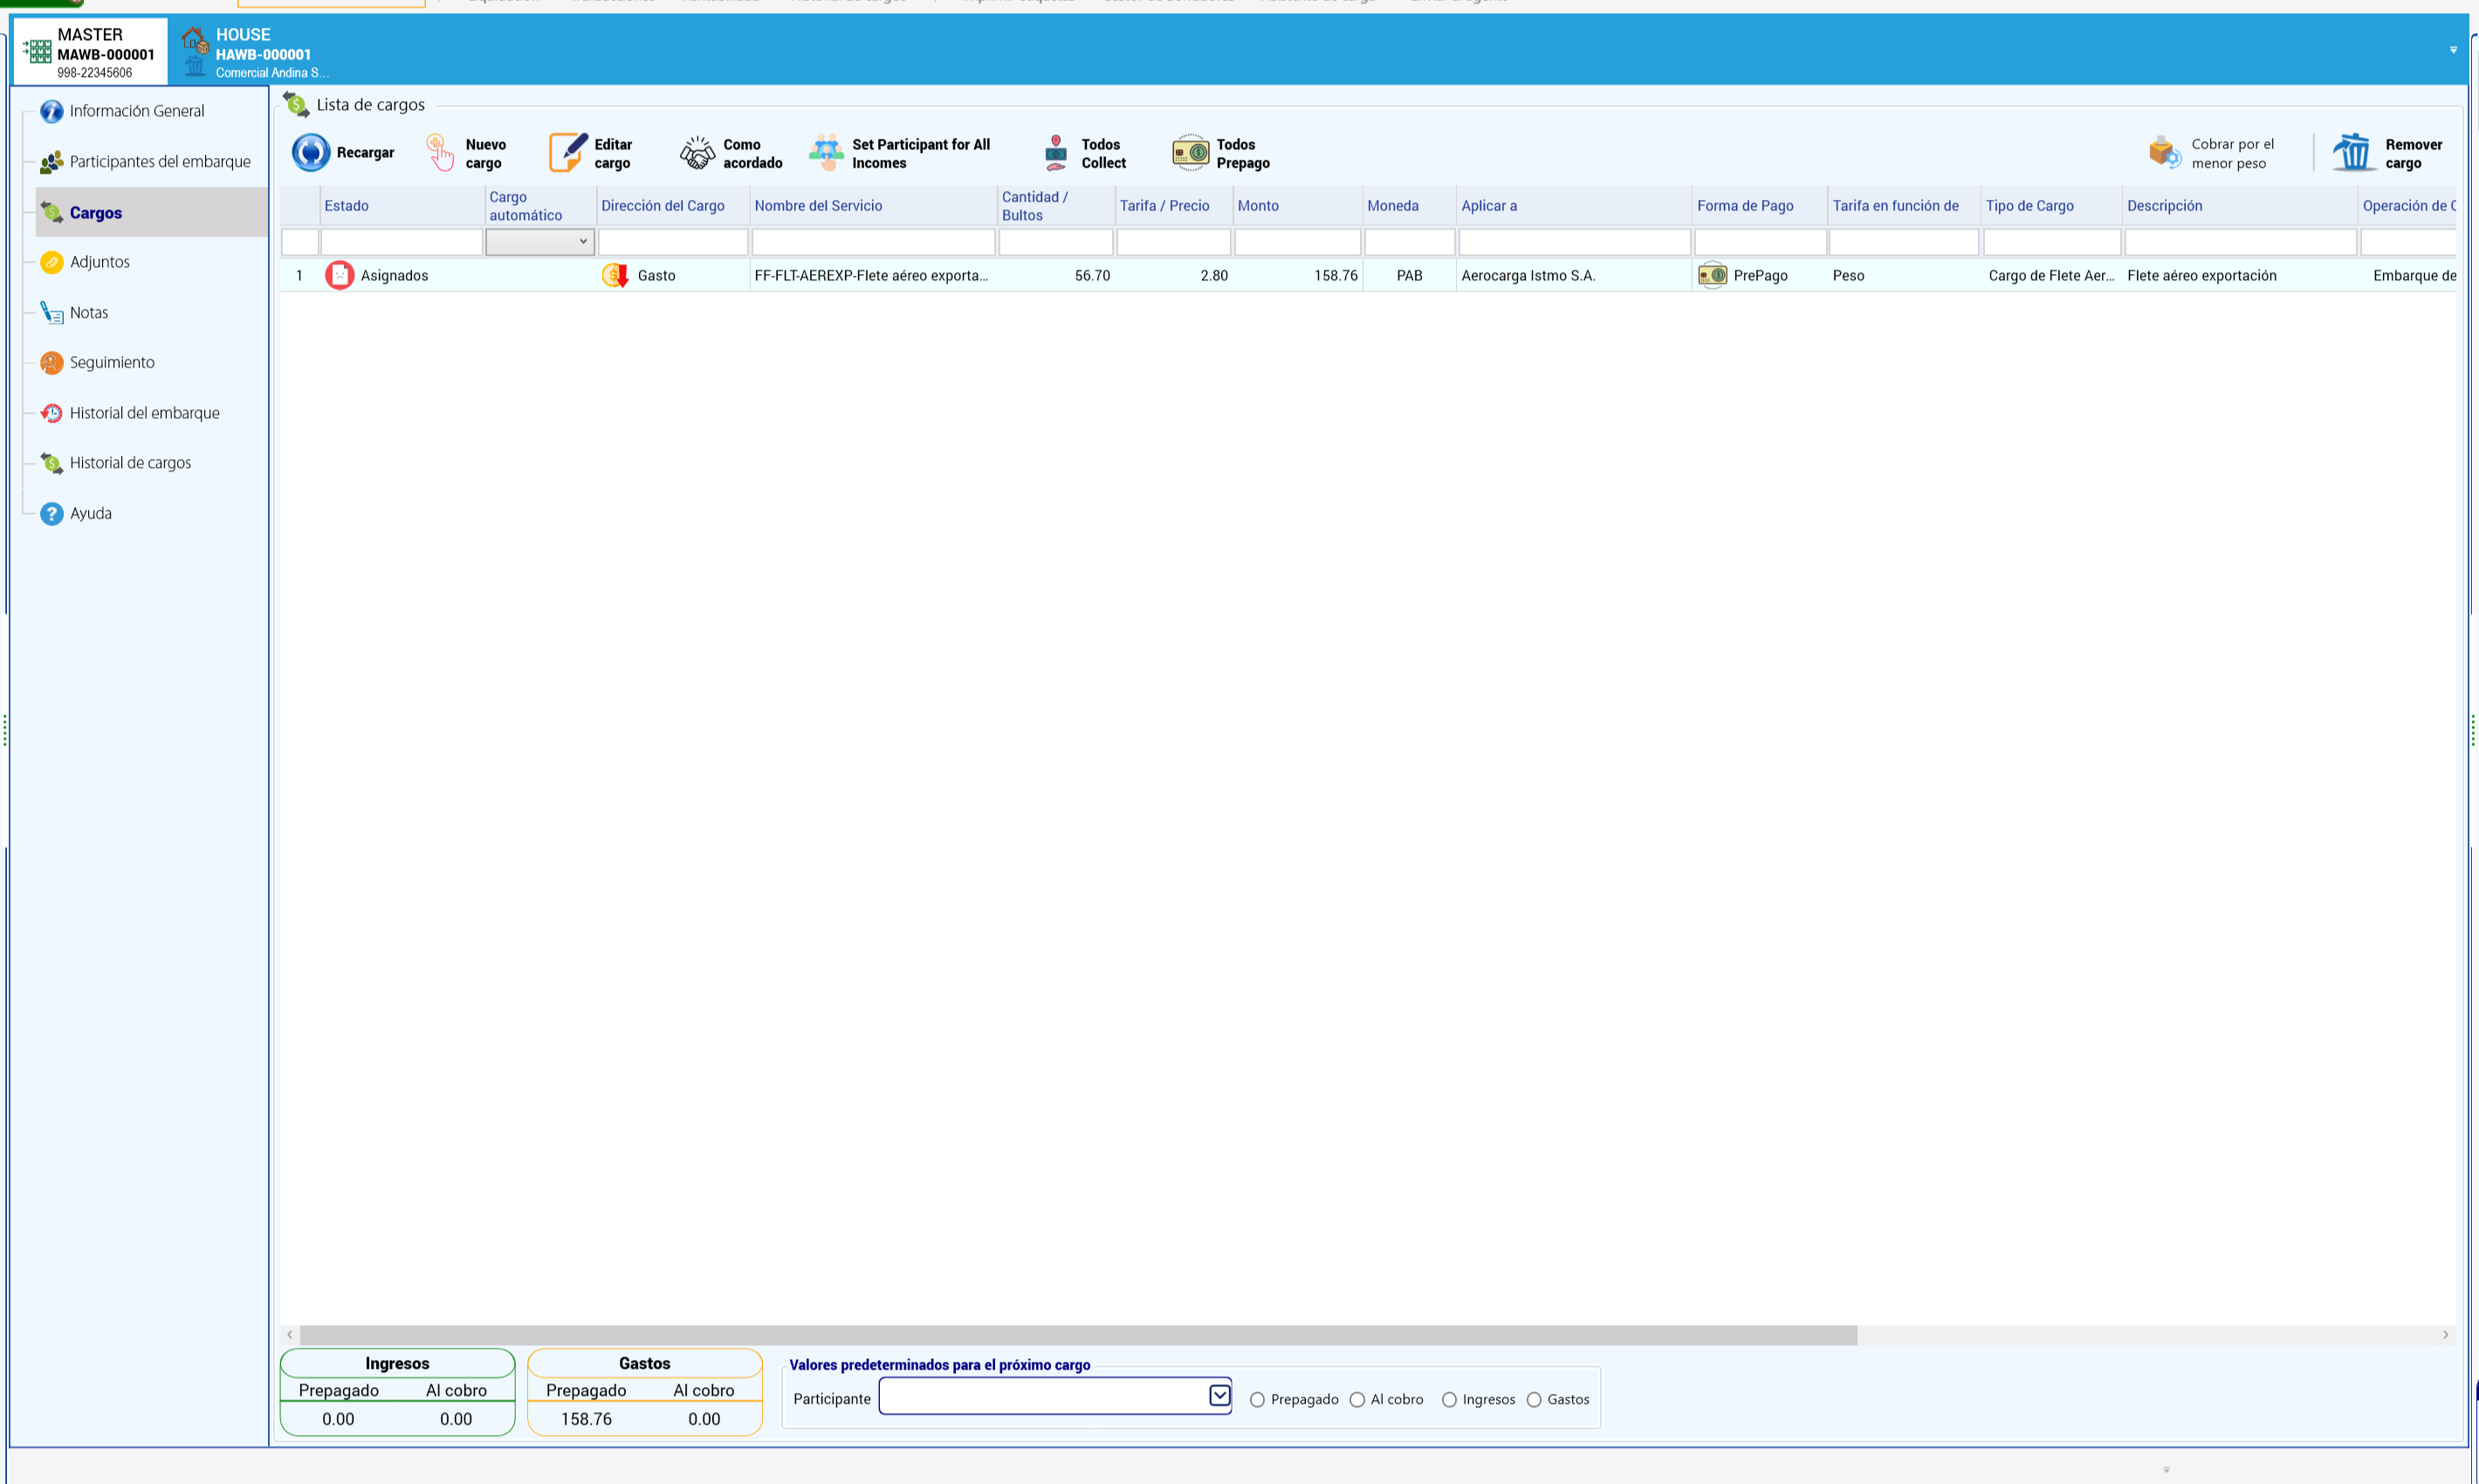
Task: Click the Como acordado handshake icon
Action: [697, 153]
